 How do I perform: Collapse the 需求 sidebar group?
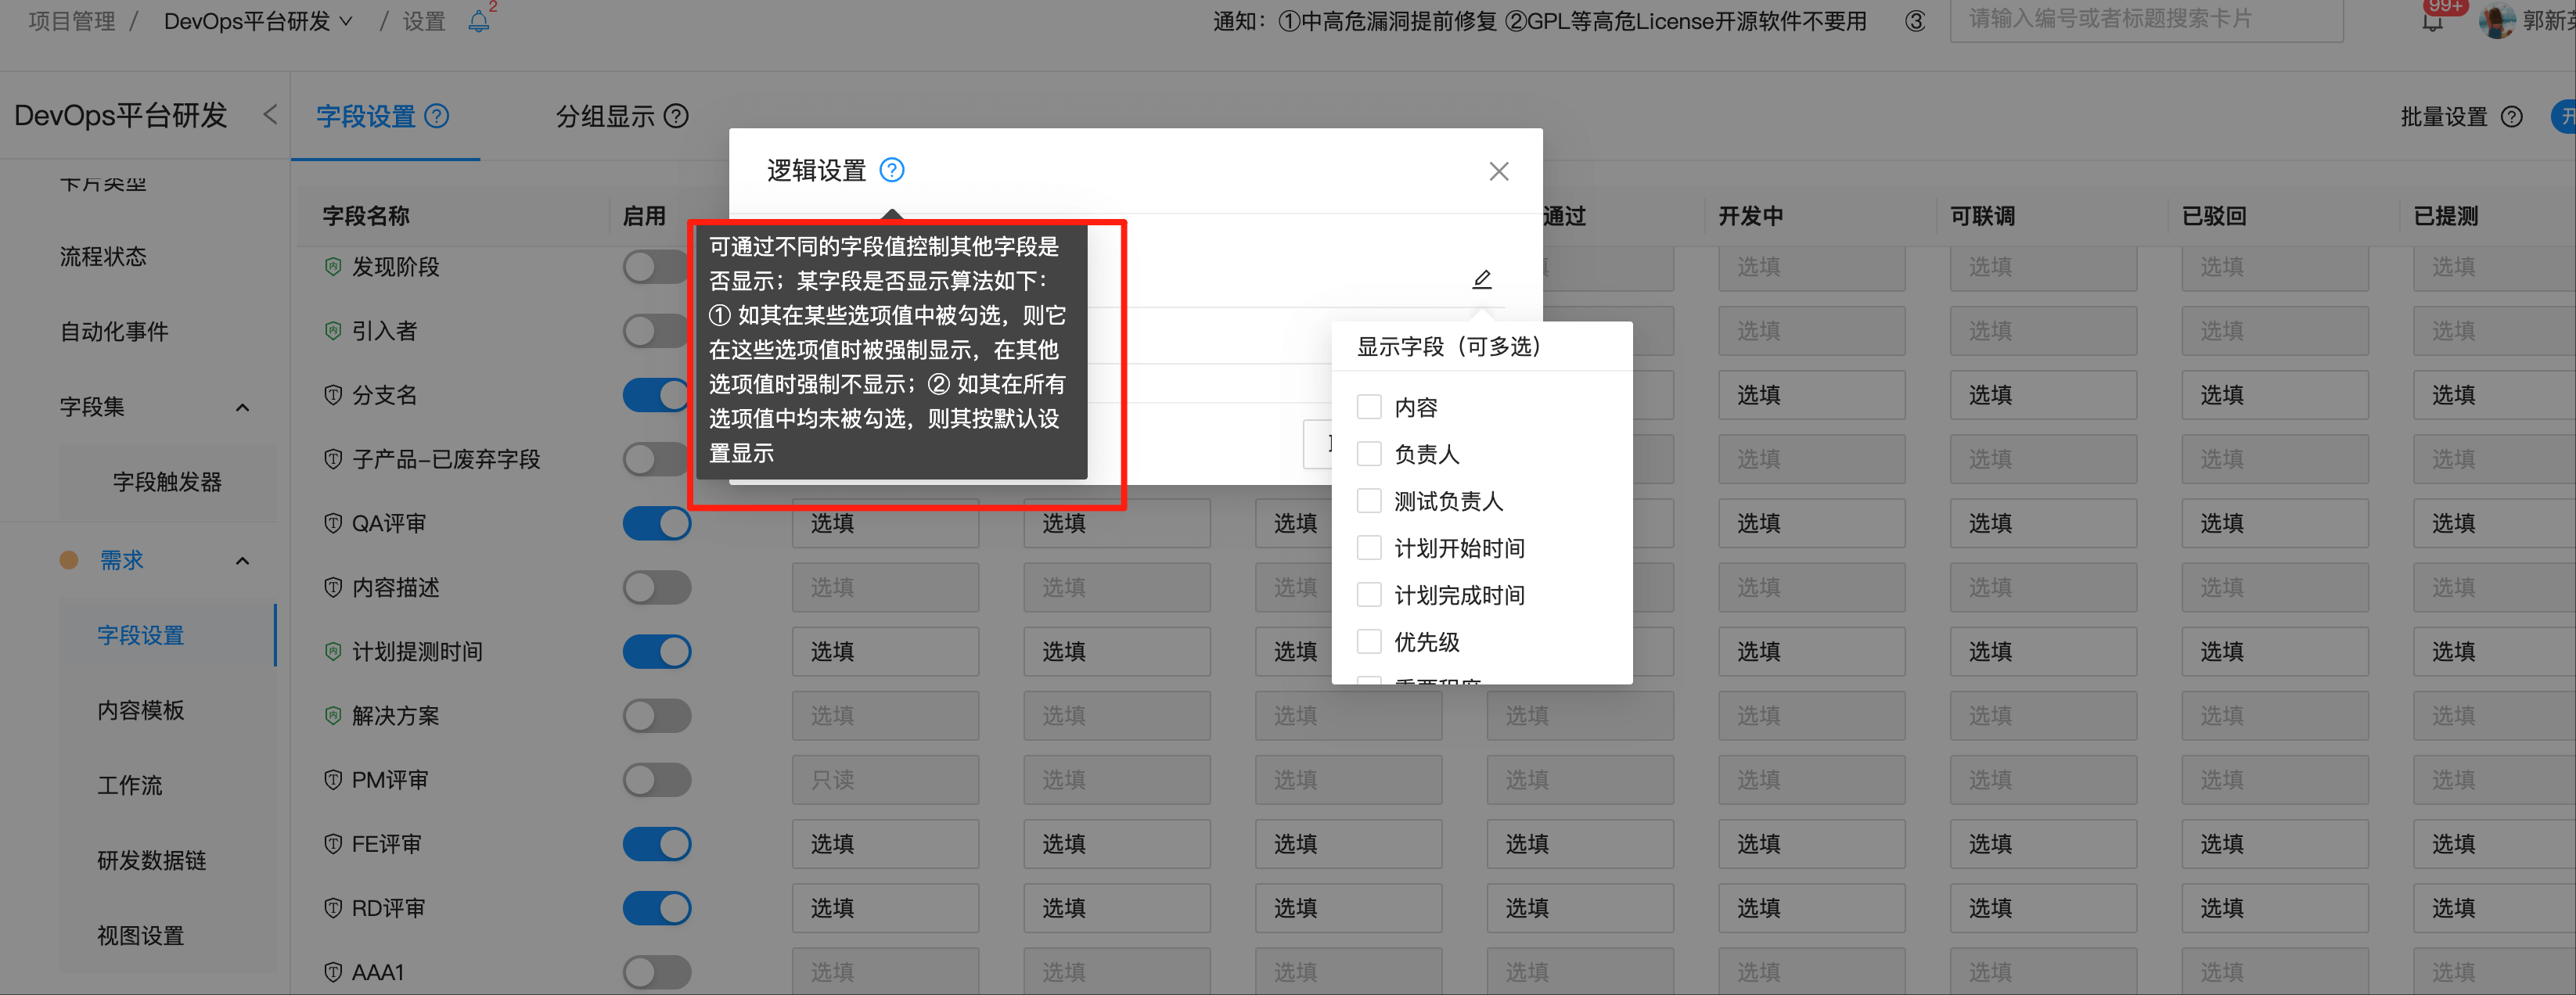[x=242, y=561]
